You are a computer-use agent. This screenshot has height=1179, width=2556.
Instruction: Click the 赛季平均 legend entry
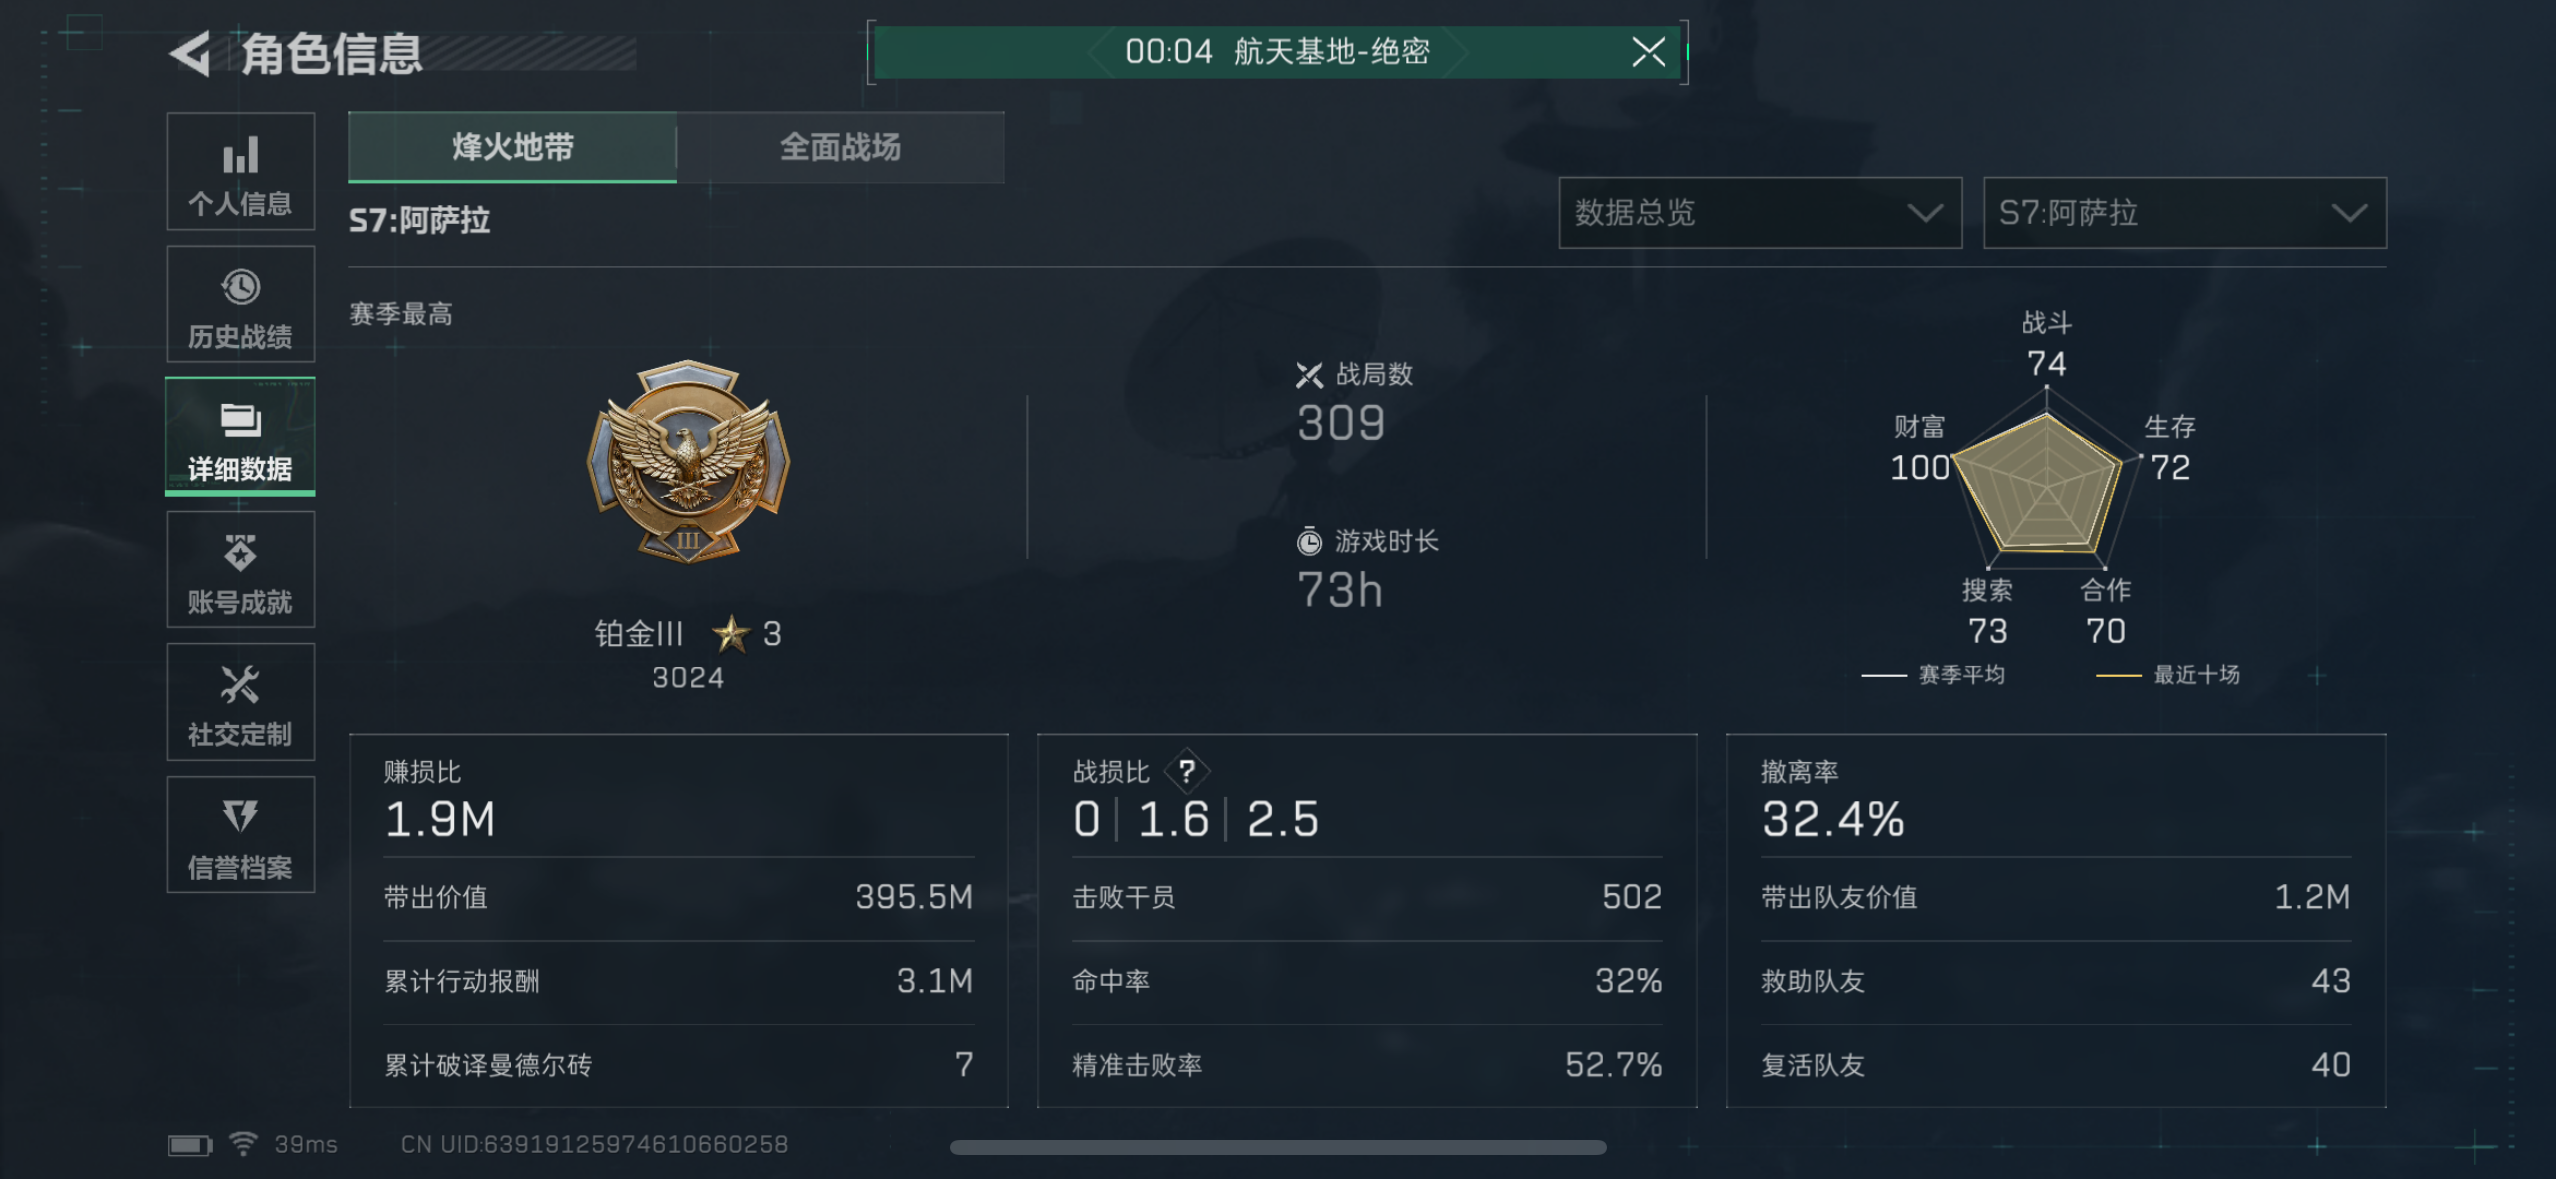(1932, 675)
